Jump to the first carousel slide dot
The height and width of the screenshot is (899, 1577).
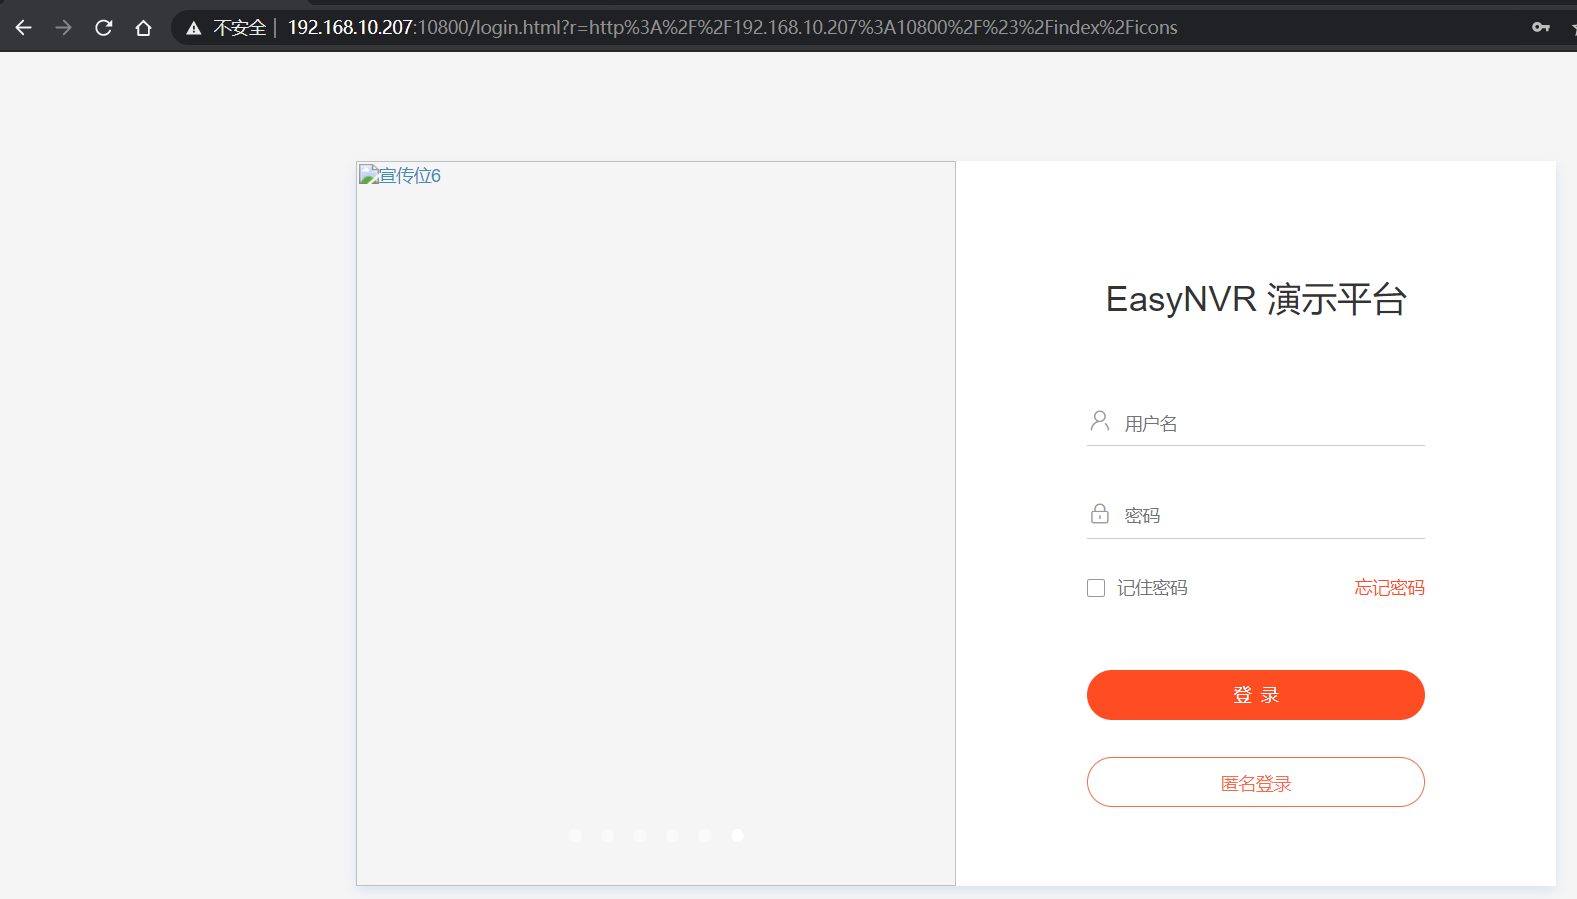point(575,836)
